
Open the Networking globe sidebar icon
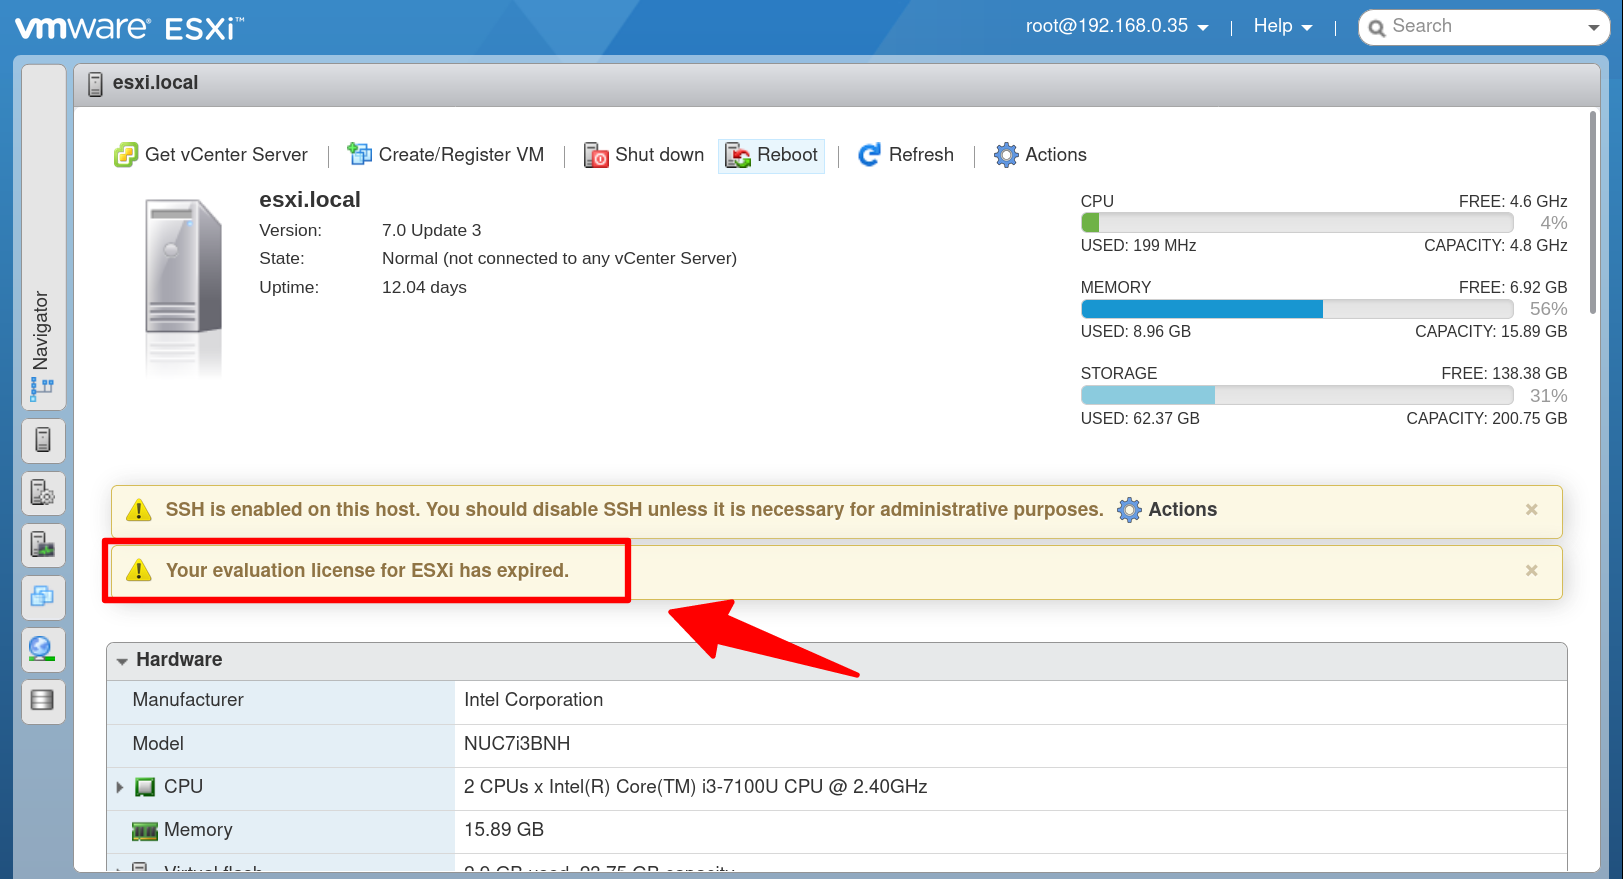point(43,649)
